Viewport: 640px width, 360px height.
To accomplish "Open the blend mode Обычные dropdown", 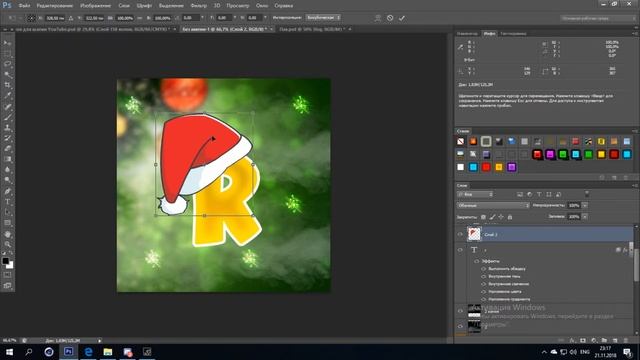I will pyautogui.click(x=493, y=205).
